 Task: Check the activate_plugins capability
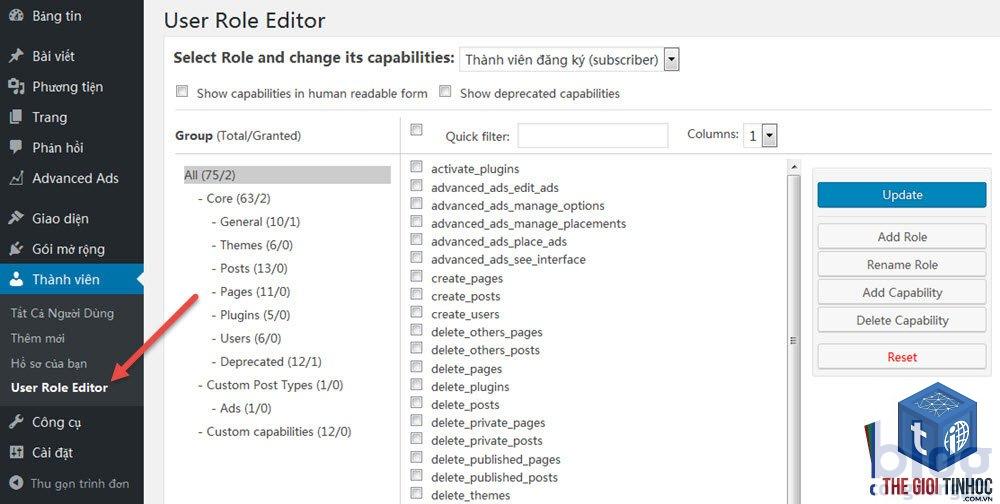[x=416, y=167]
